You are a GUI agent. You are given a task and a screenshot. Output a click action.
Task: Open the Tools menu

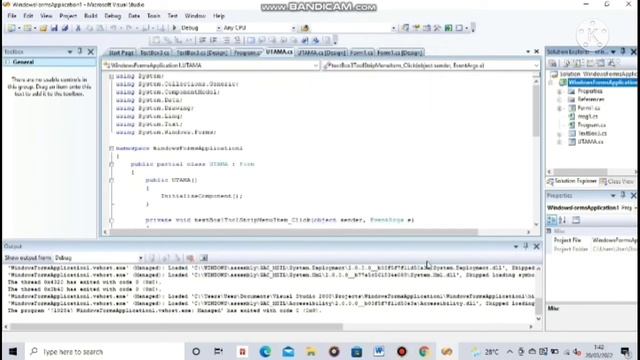pos(153,16)
